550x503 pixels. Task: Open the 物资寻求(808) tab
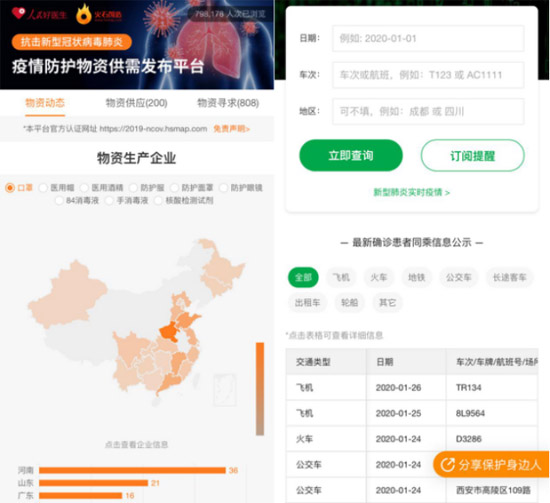point(228,103)
